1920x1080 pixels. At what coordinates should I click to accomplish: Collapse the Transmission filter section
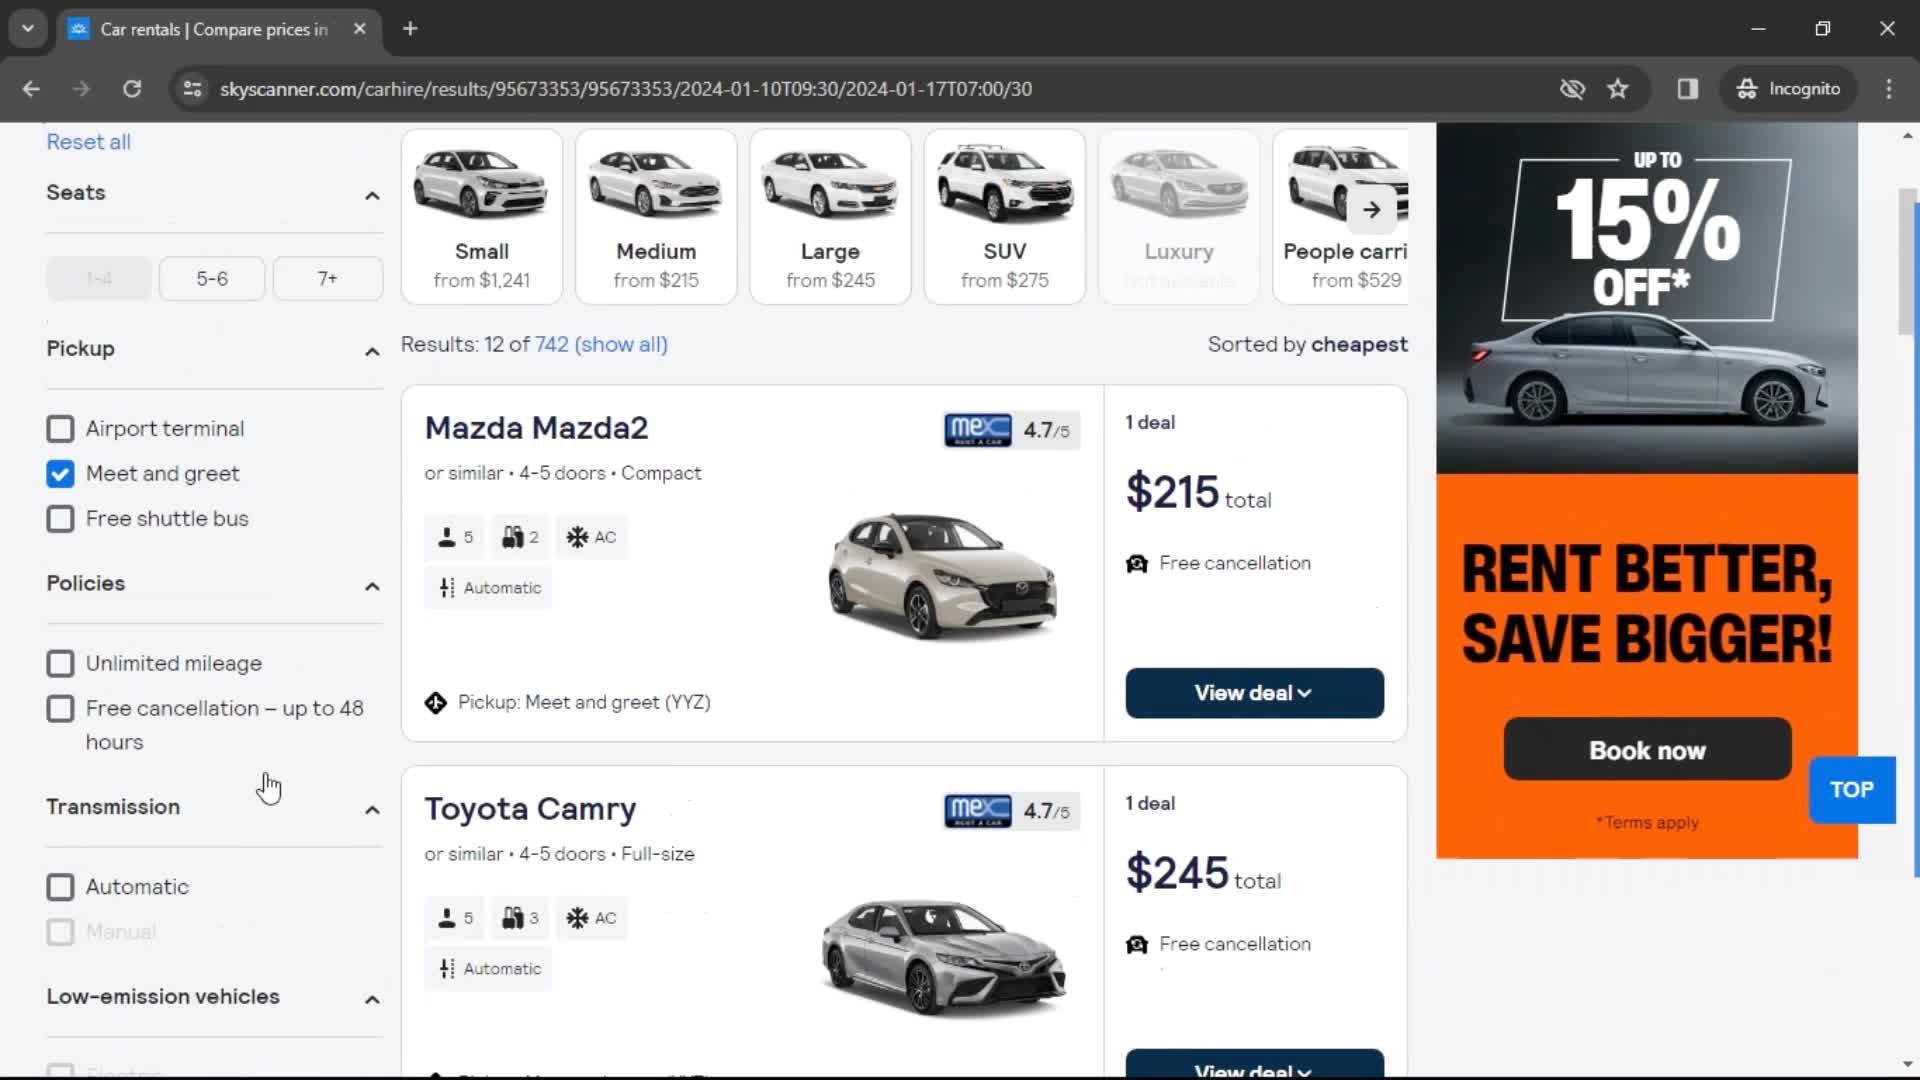click(x=371, y=808)
